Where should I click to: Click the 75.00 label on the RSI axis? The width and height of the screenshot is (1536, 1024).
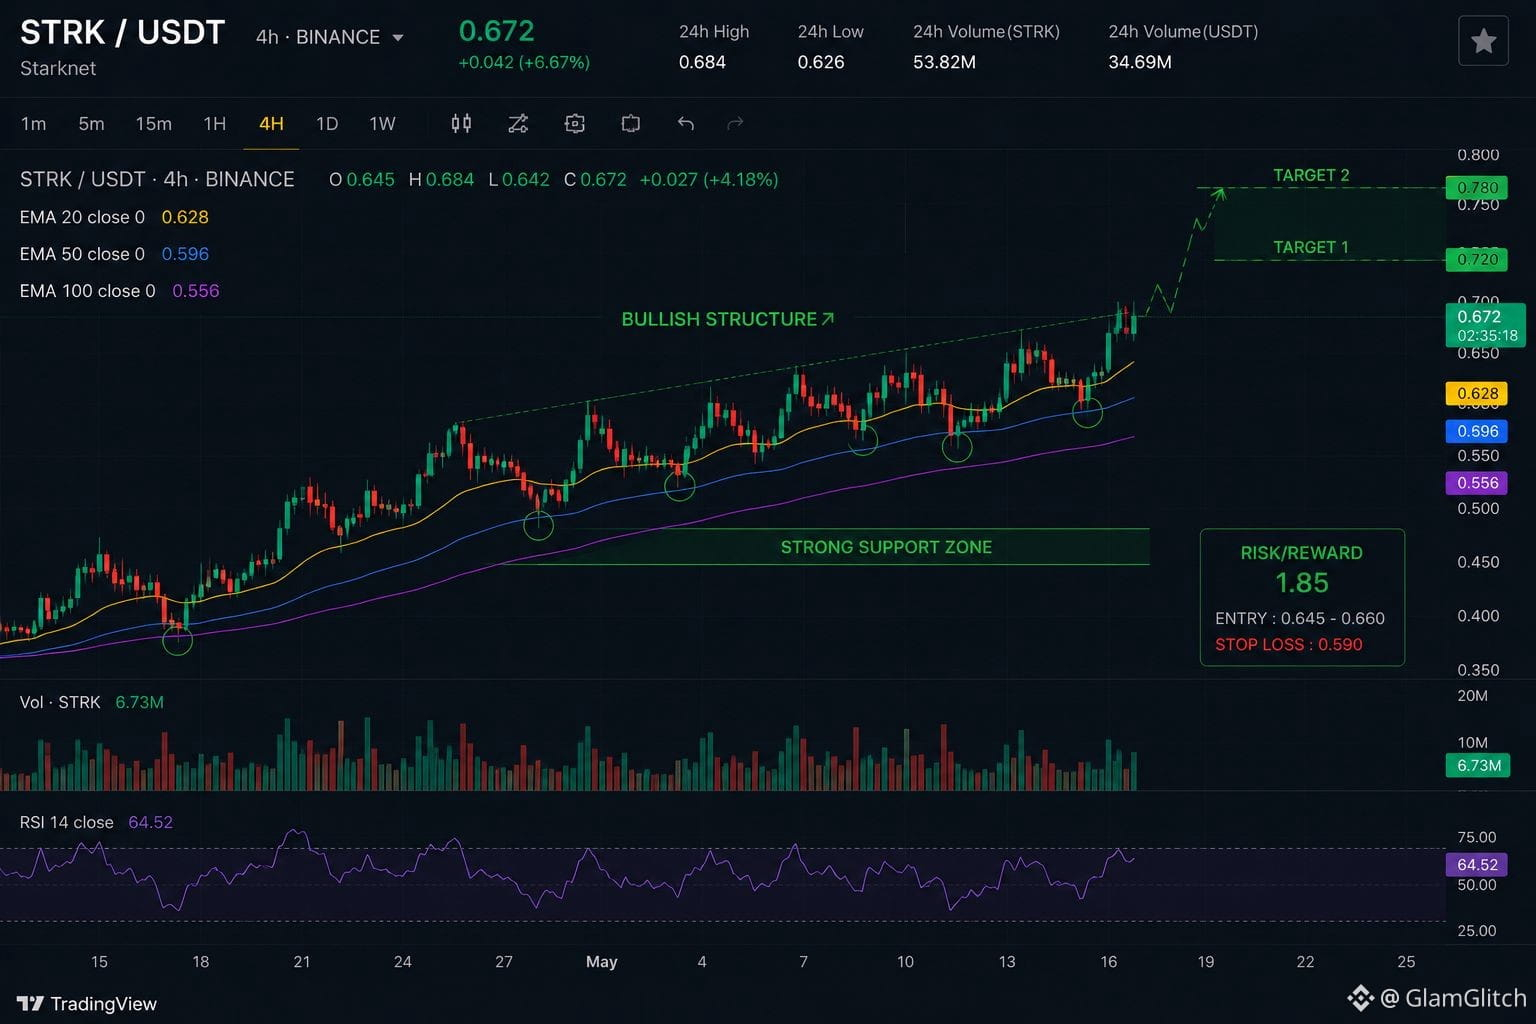click(1477, 837)
